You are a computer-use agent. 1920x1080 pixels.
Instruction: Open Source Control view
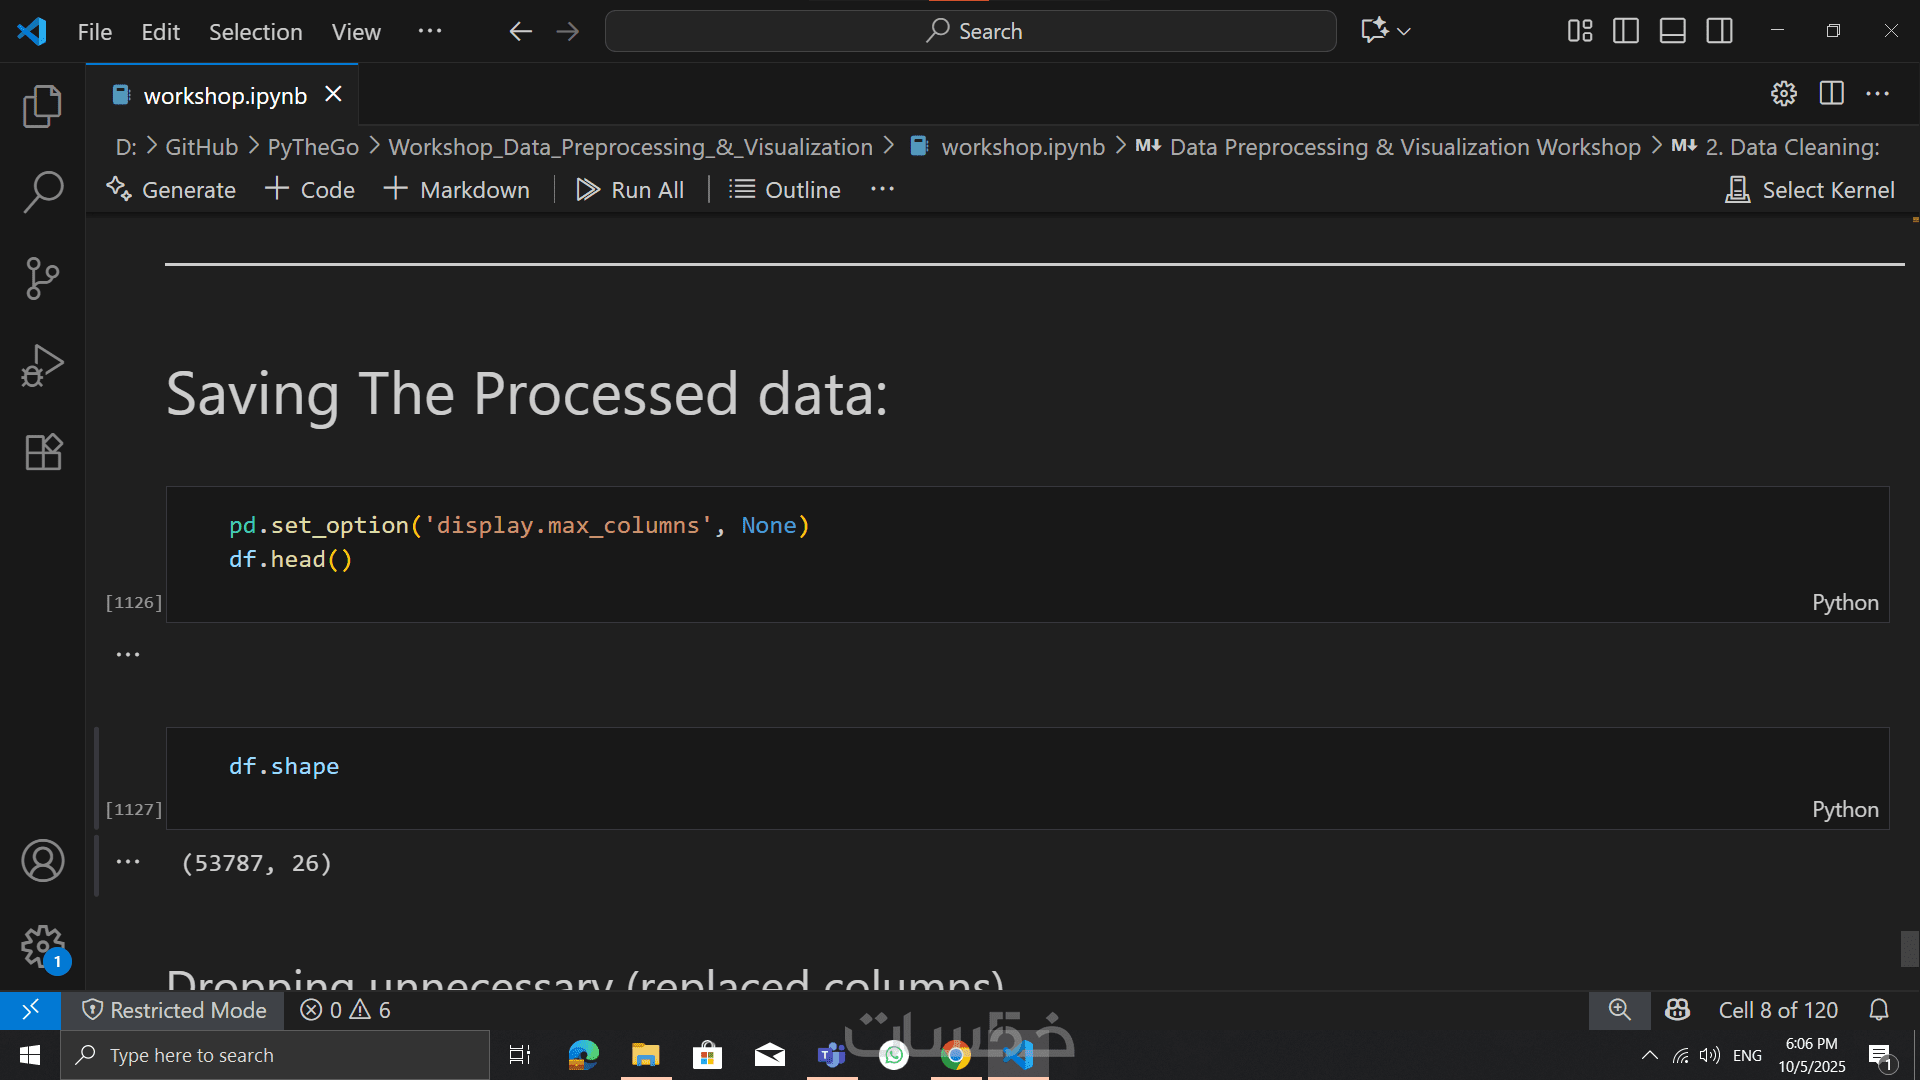42,278
